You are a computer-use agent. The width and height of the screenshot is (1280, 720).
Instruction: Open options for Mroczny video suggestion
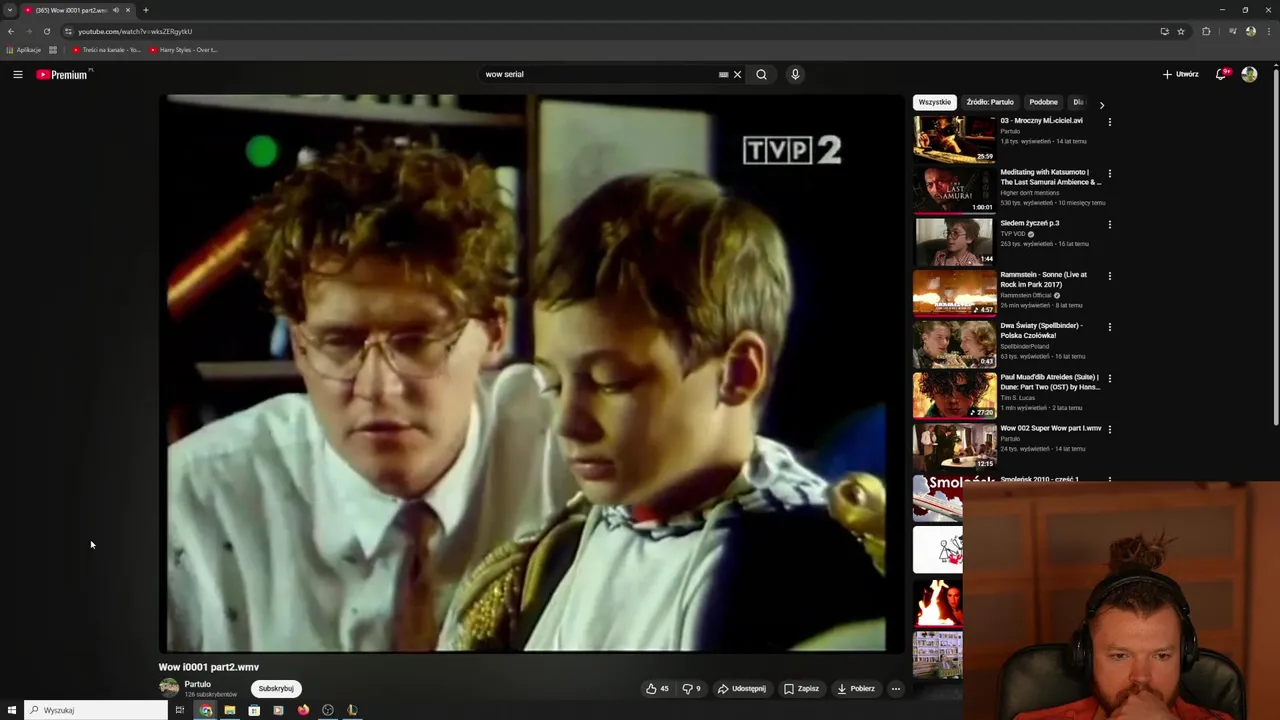coord(1109,122)
